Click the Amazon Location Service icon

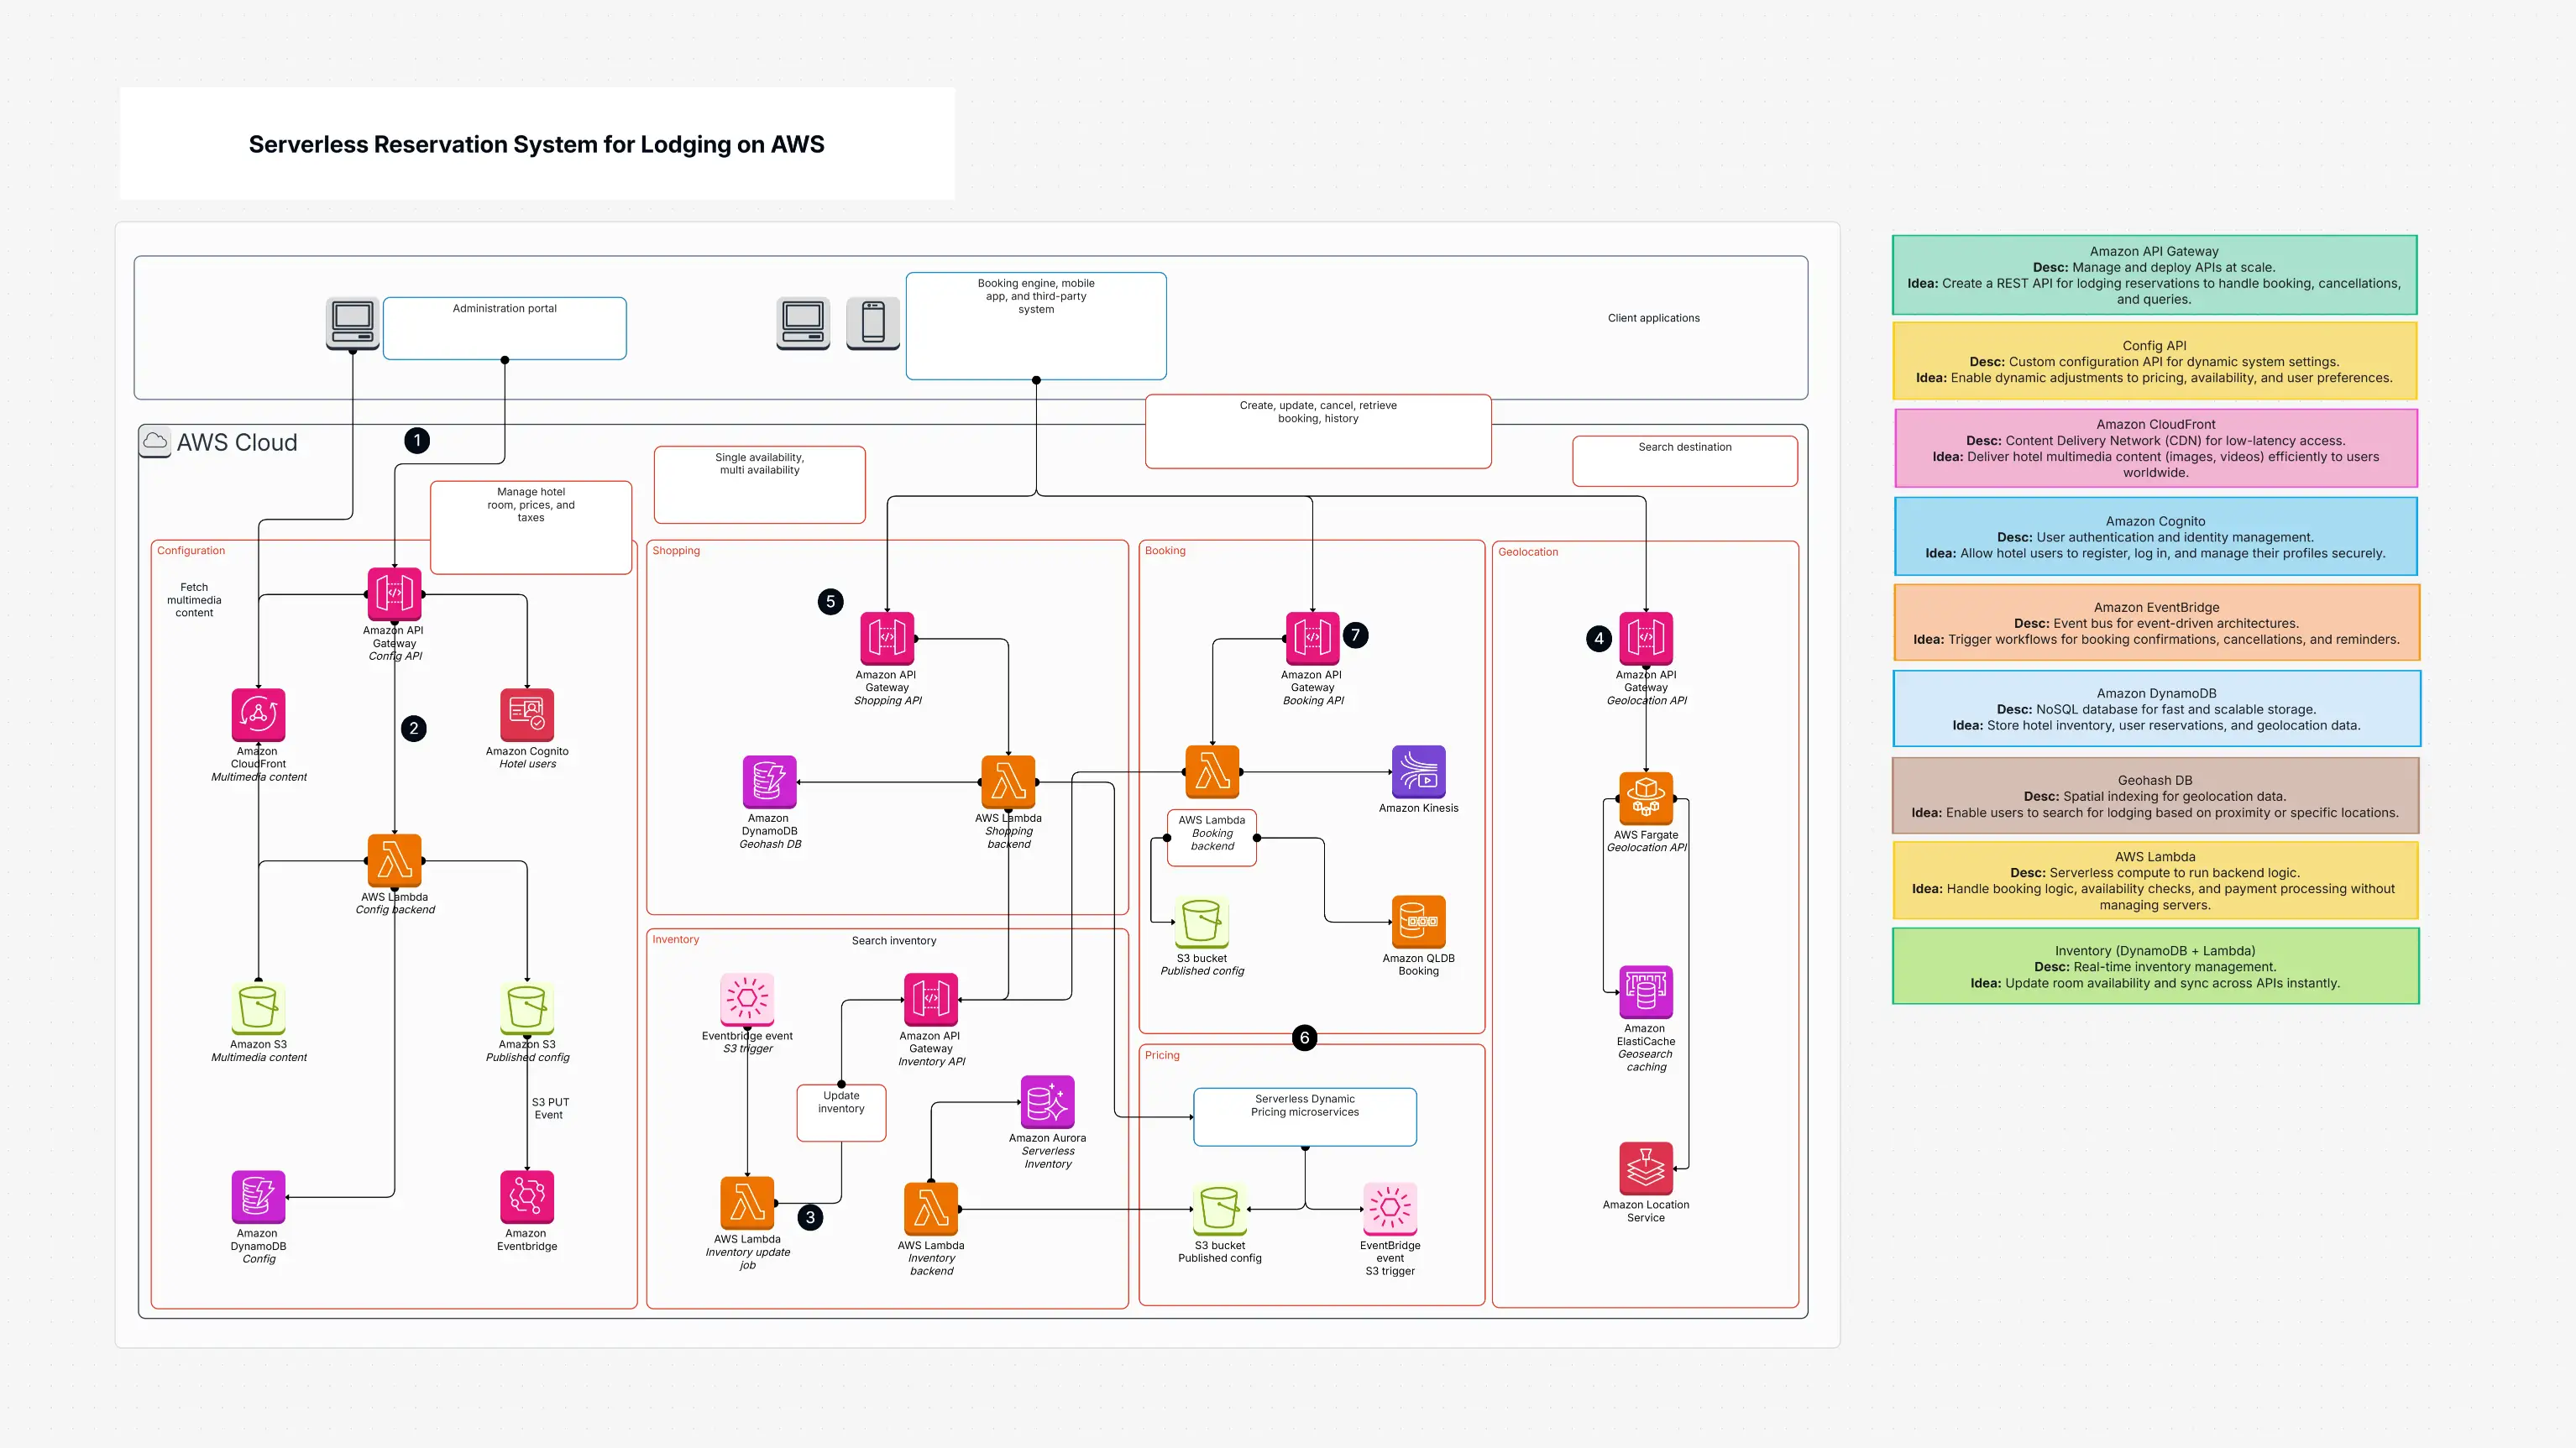click(1645, 1168)
